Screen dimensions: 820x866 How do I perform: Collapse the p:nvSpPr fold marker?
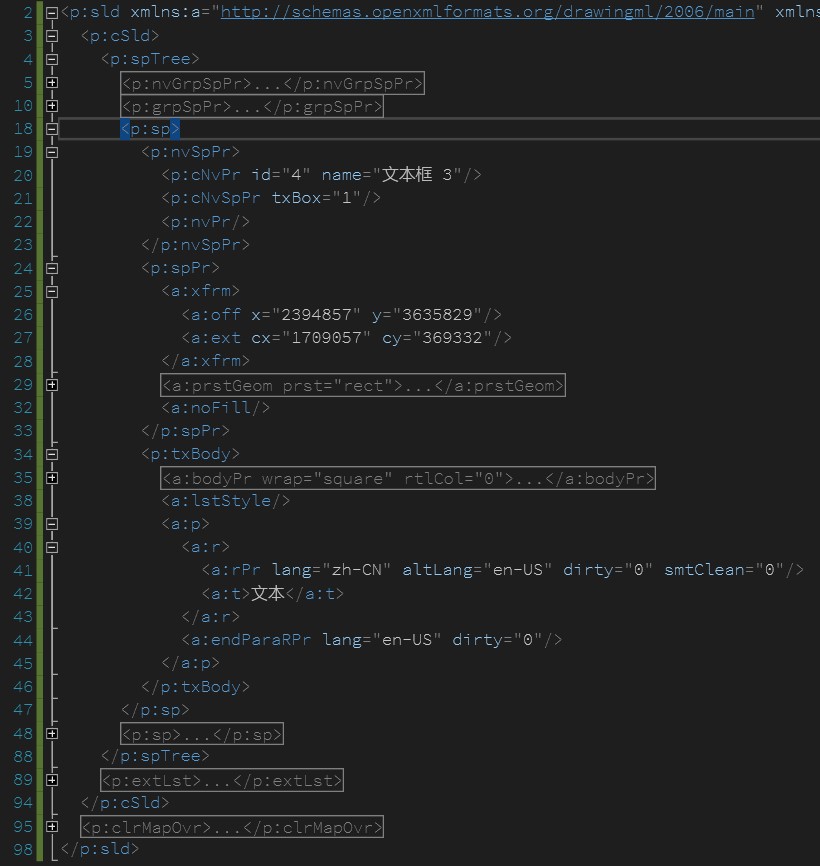click(51, 151)
